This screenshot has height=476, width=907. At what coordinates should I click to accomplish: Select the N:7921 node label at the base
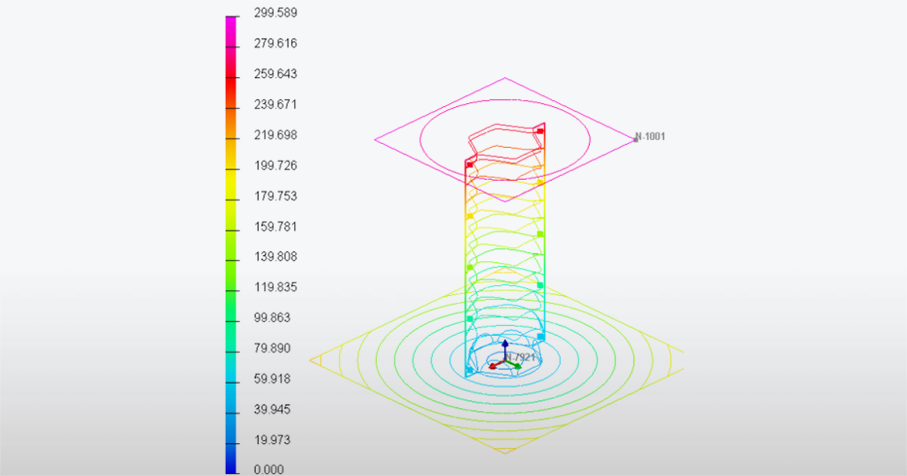pyautogui.click(x=522, y=356)
